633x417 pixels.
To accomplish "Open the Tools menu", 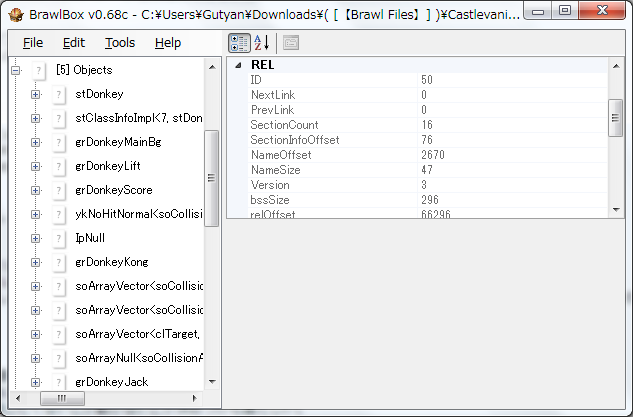I will tap(120, 43).
